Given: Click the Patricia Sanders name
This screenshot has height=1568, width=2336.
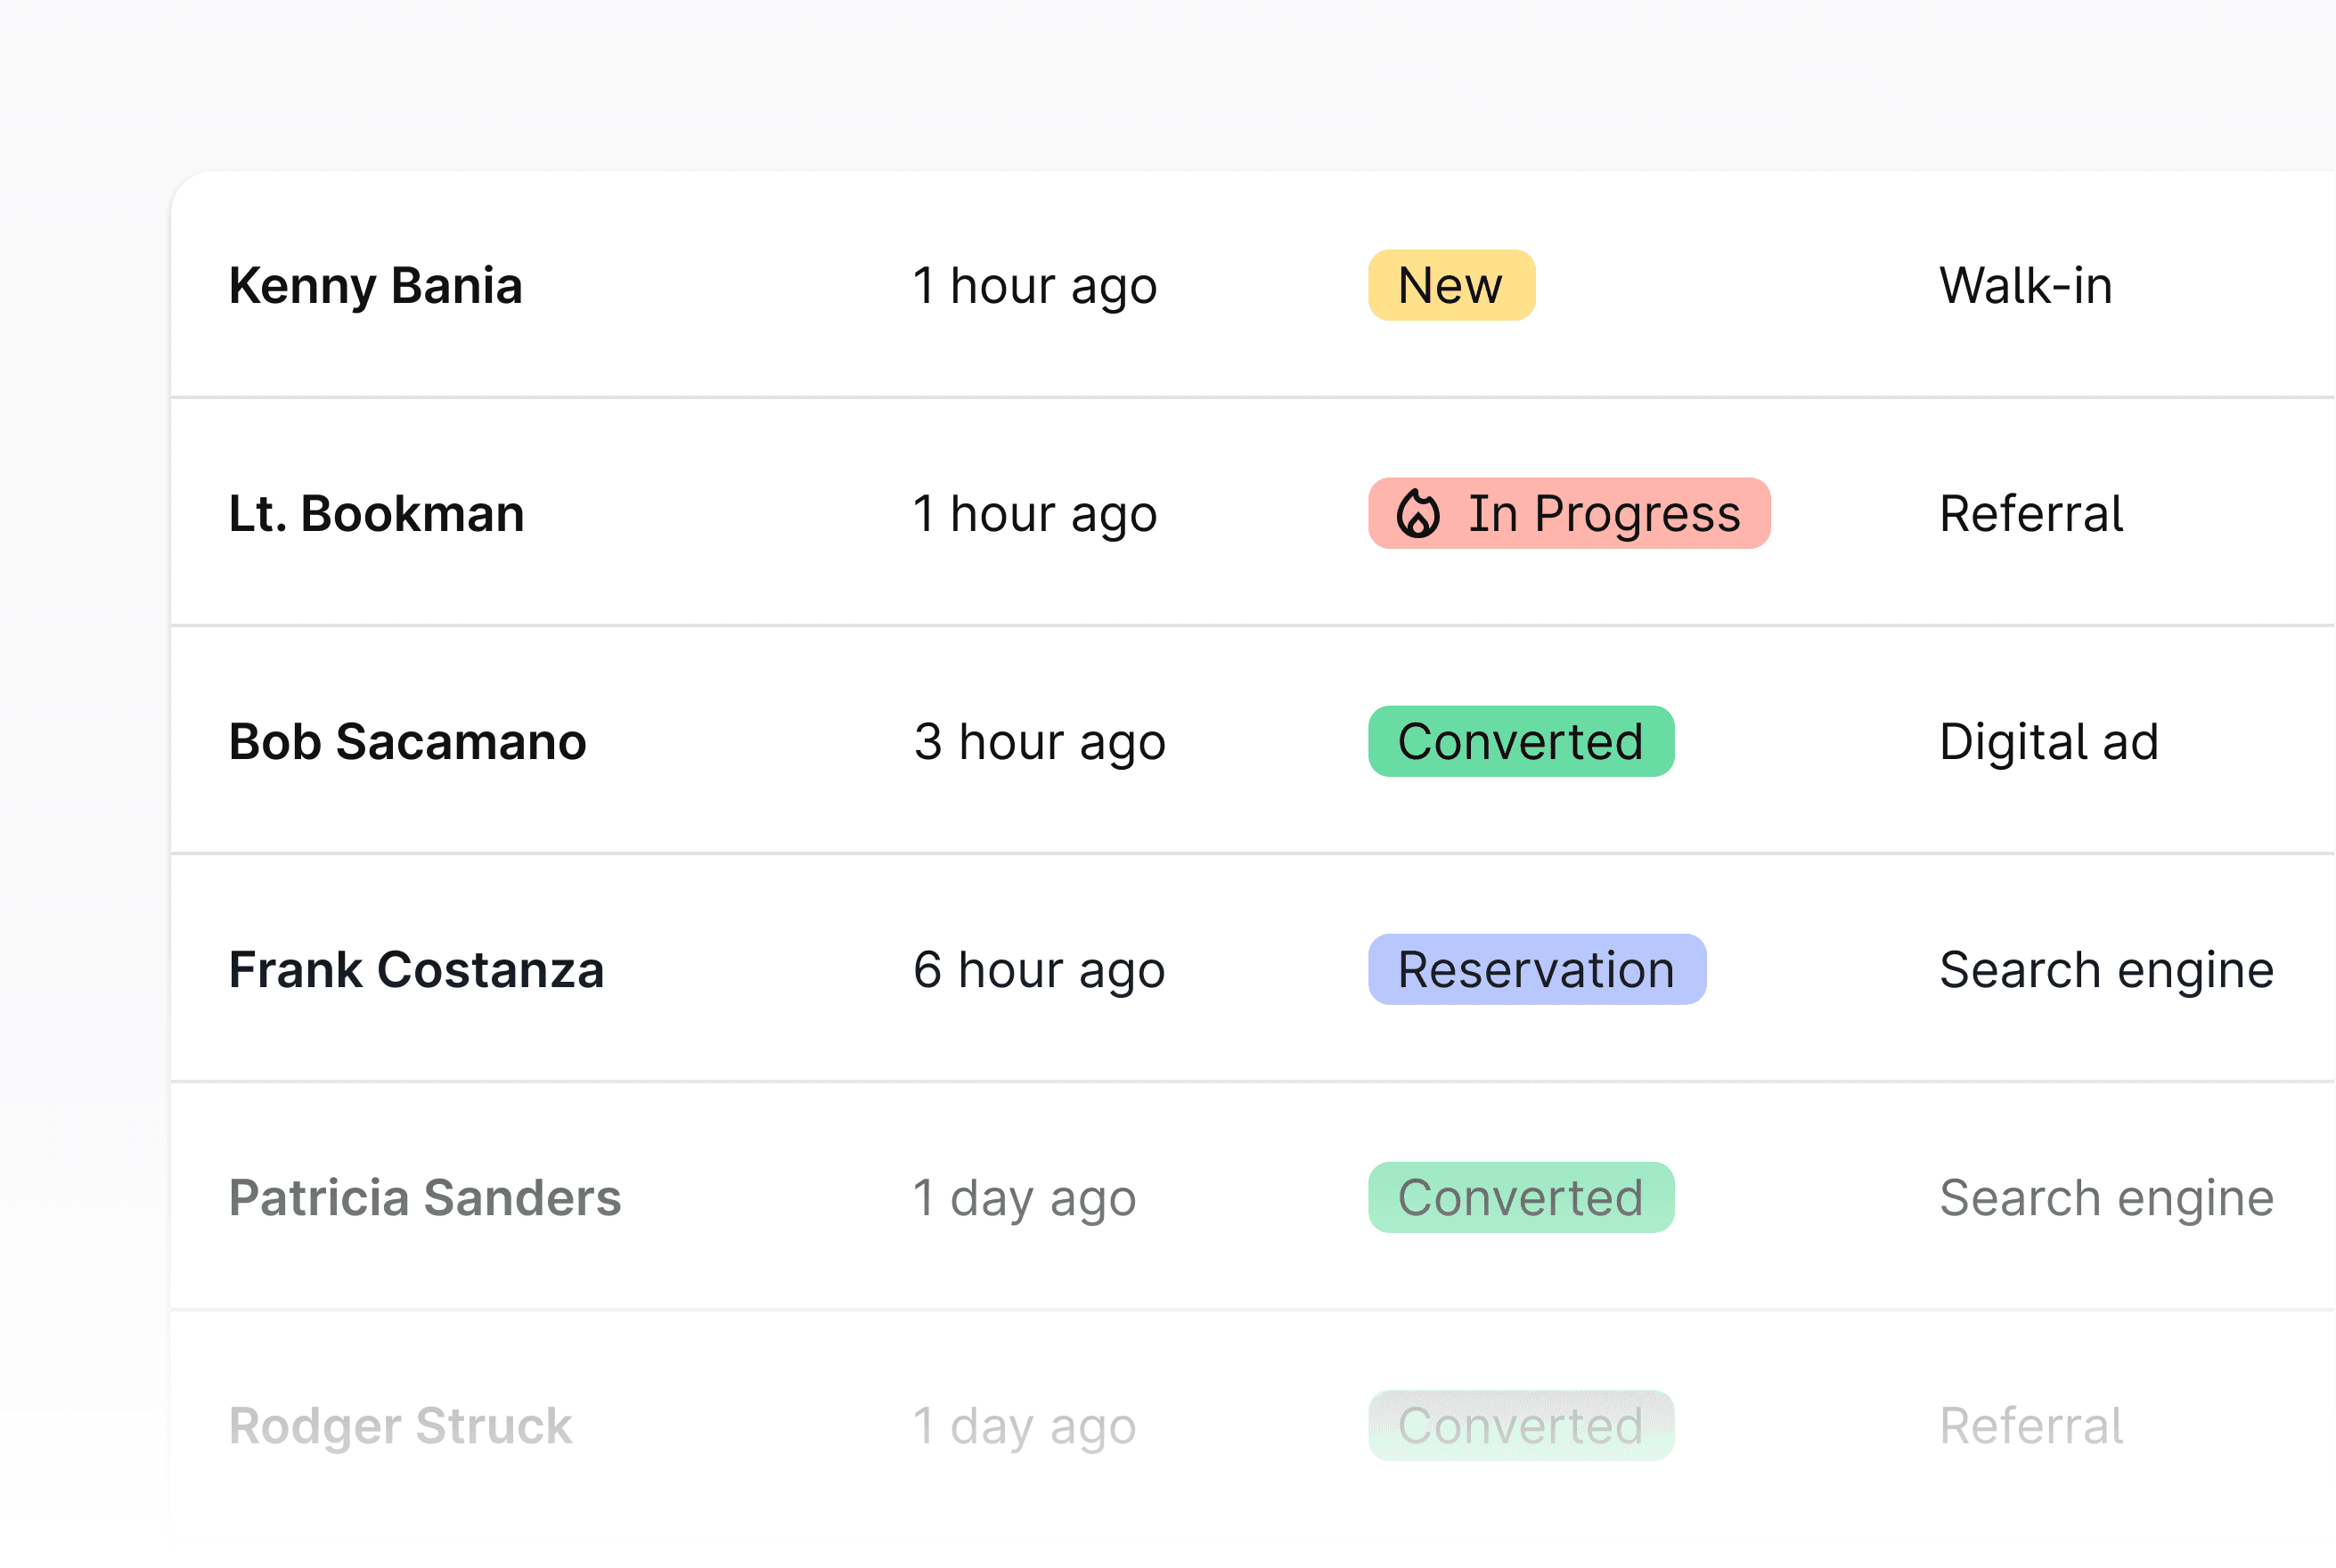Looking at the screenshot, I should 424,1198.
